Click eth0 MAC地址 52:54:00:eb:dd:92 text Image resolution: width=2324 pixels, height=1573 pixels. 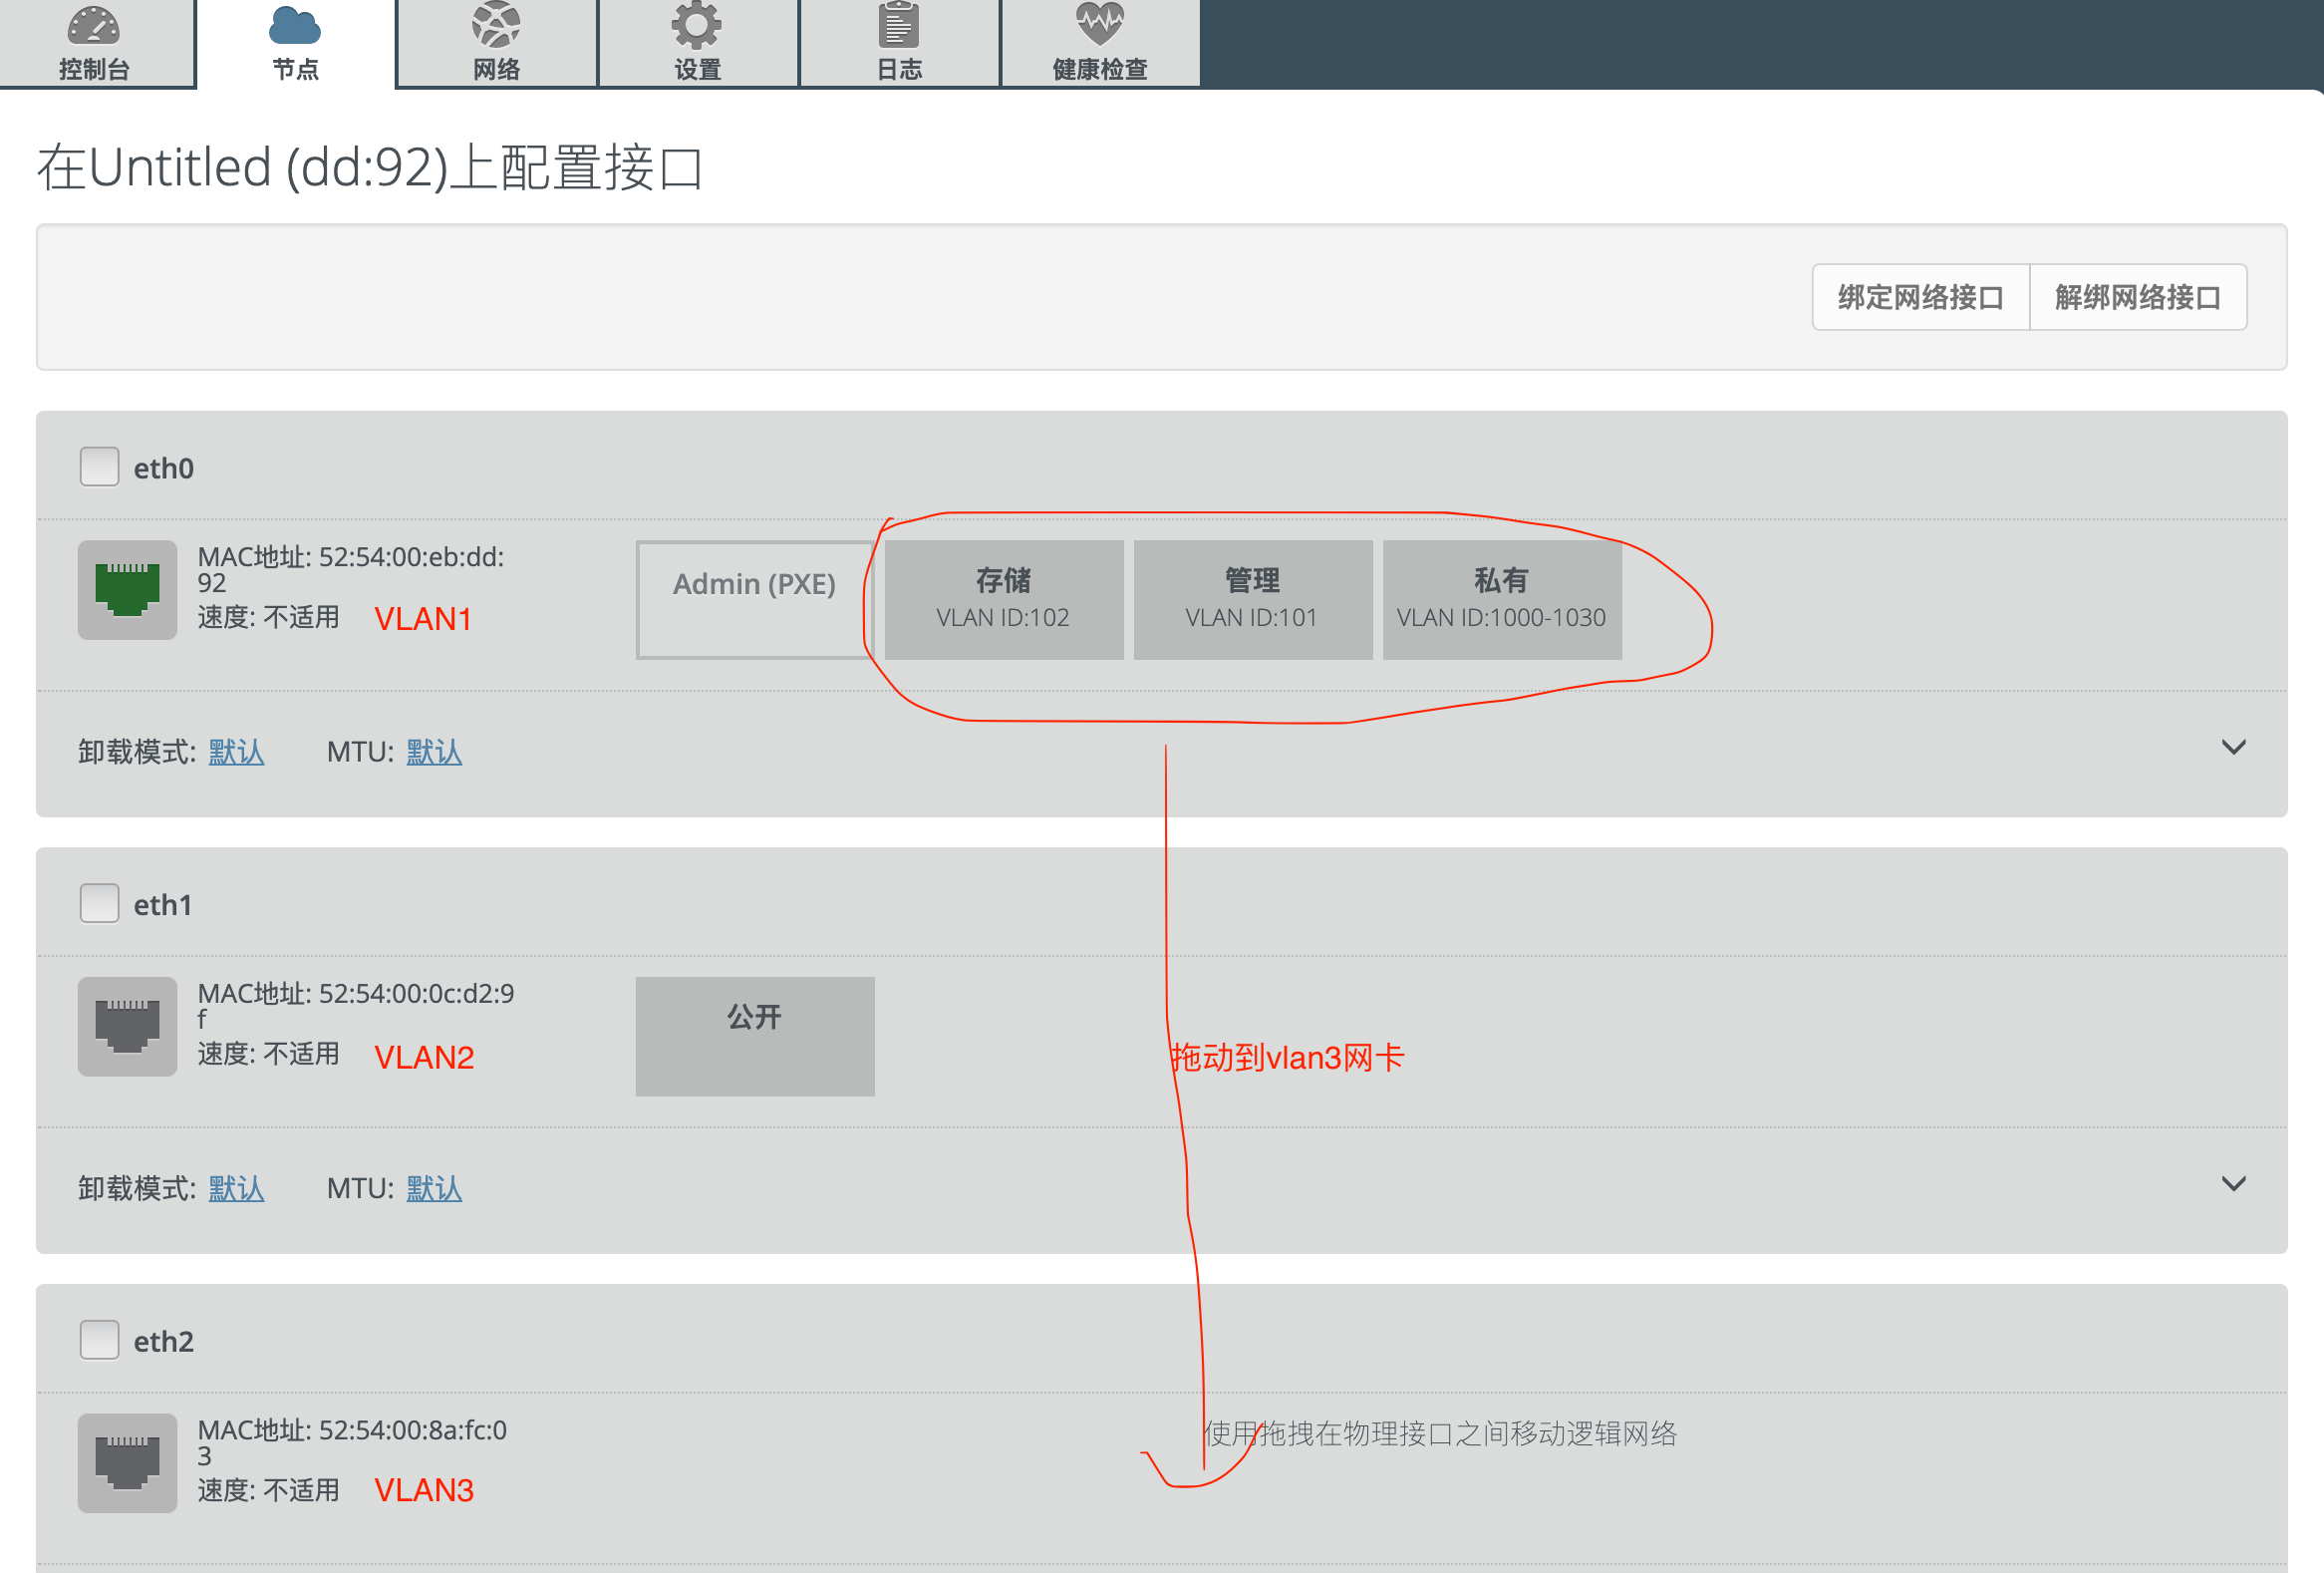[x=351, y=570]
